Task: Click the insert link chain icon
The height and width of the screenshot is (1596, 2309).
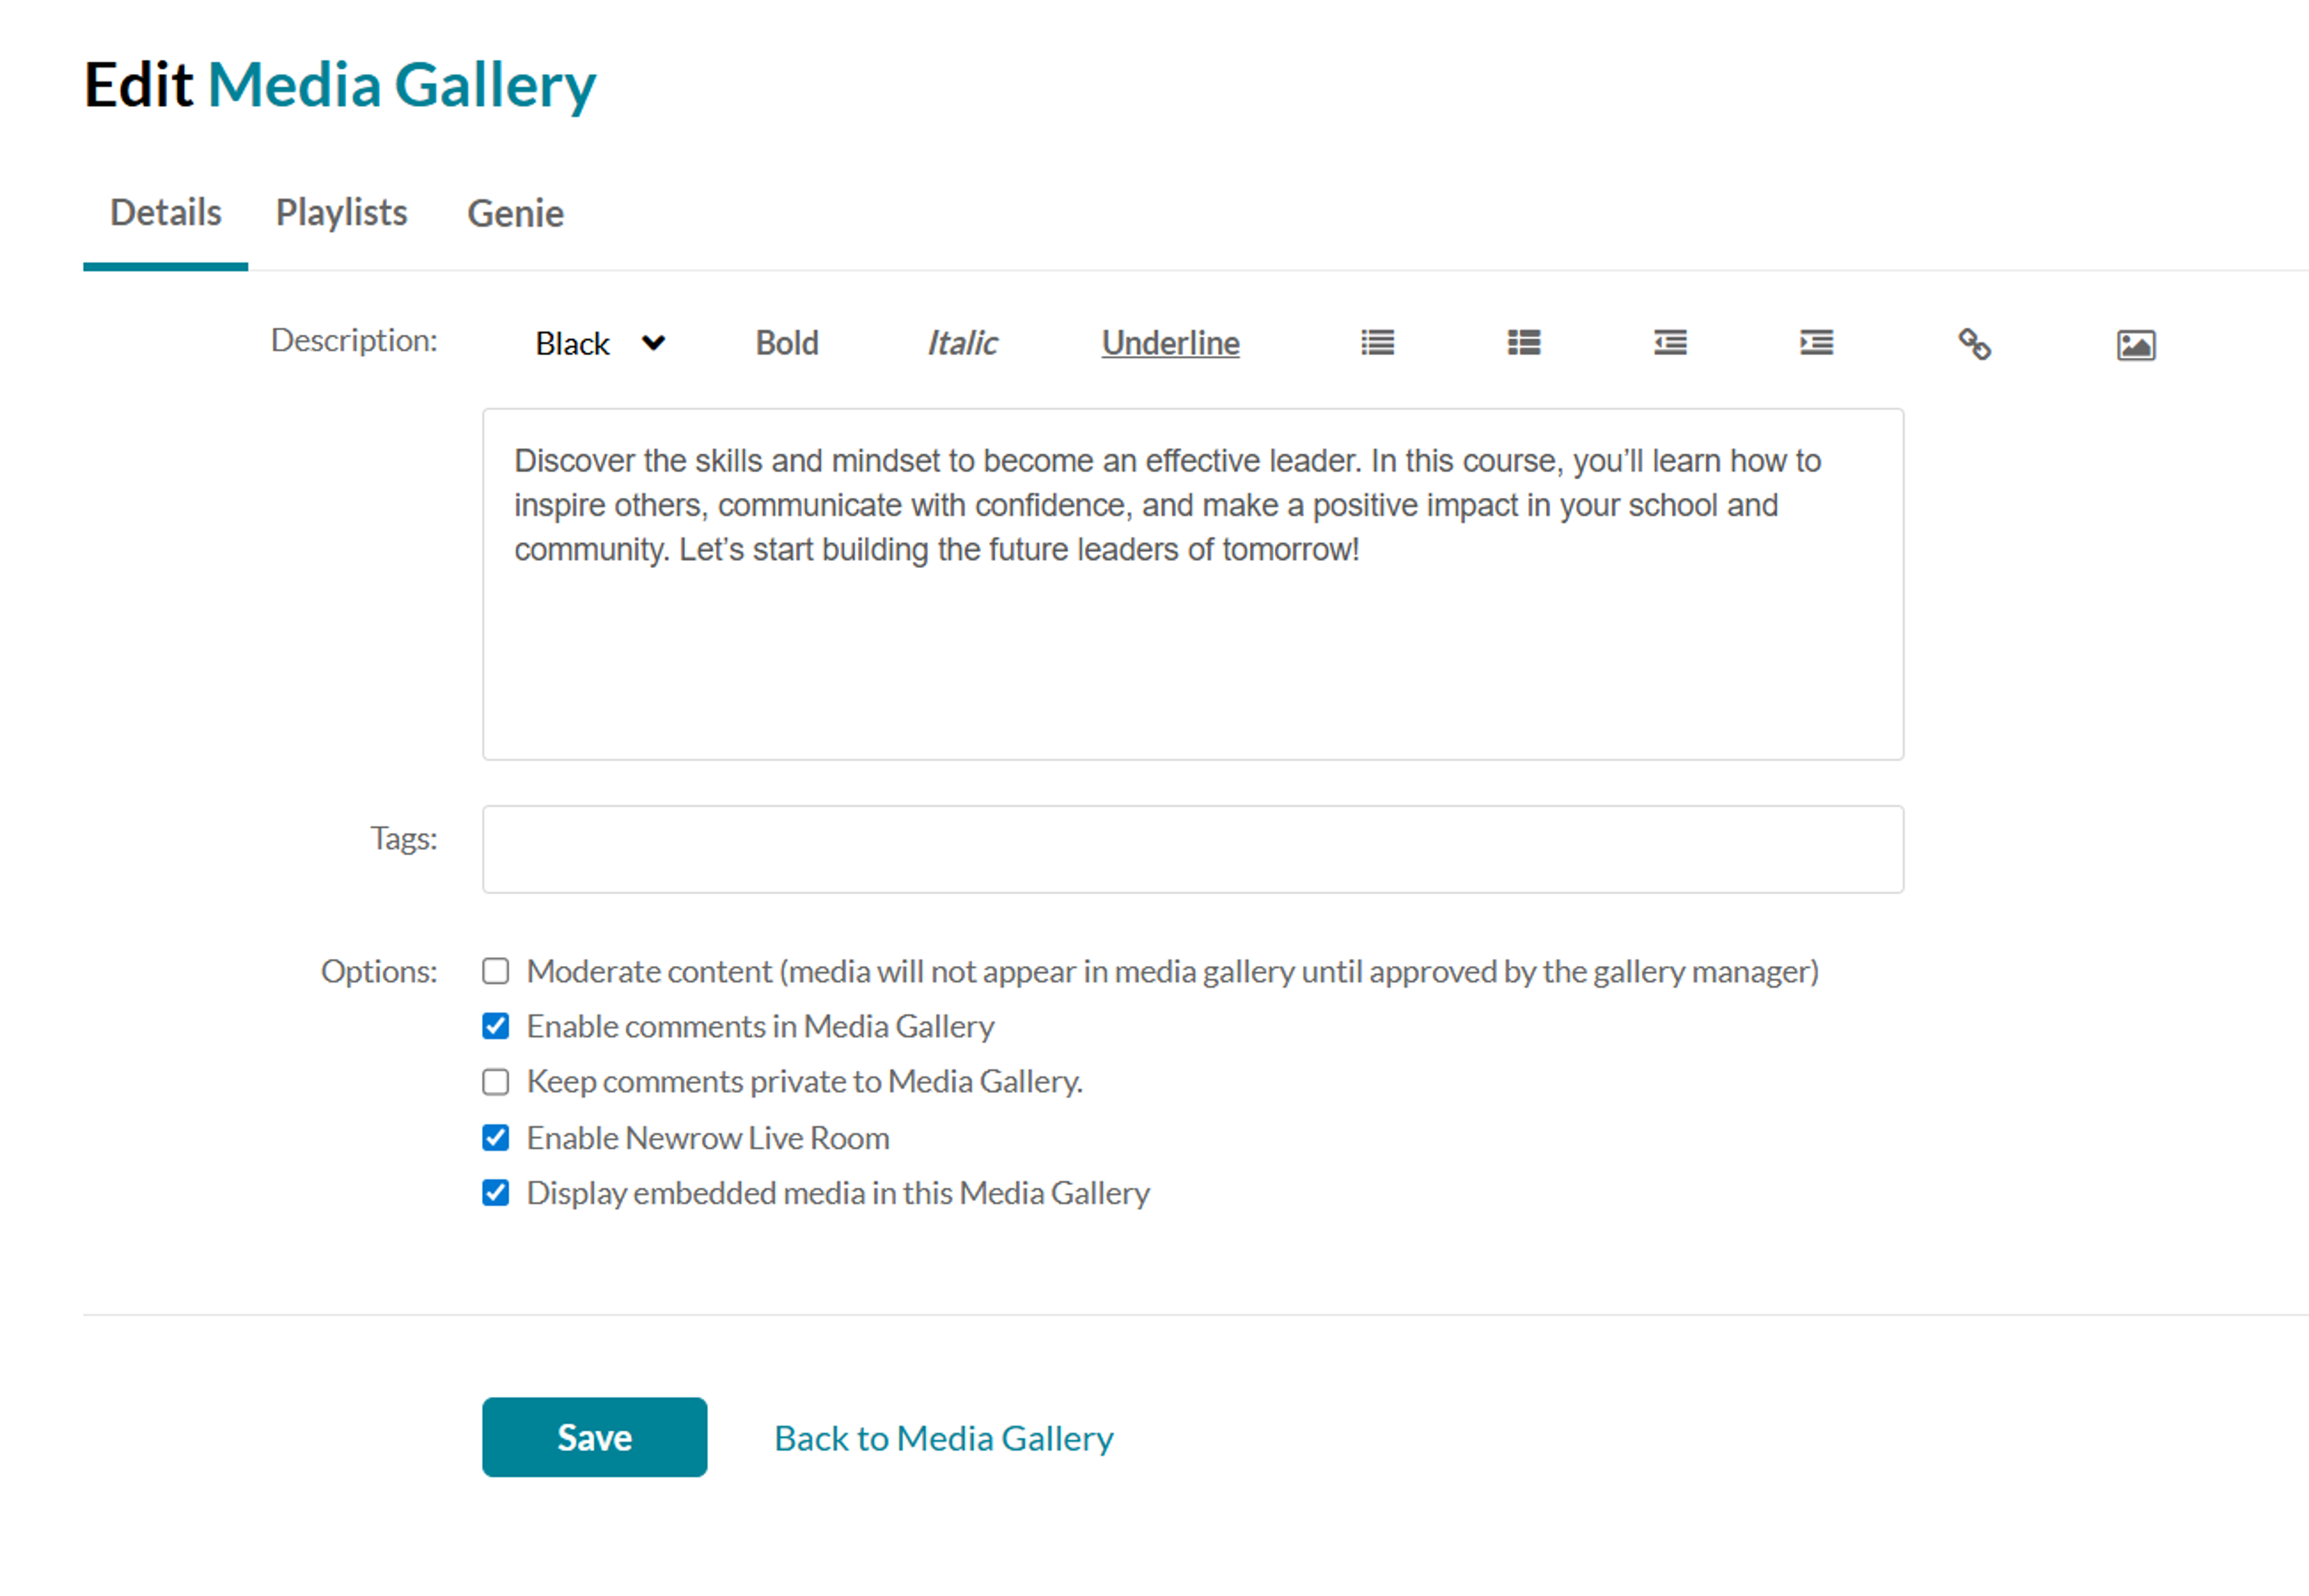Action: 1974,344
